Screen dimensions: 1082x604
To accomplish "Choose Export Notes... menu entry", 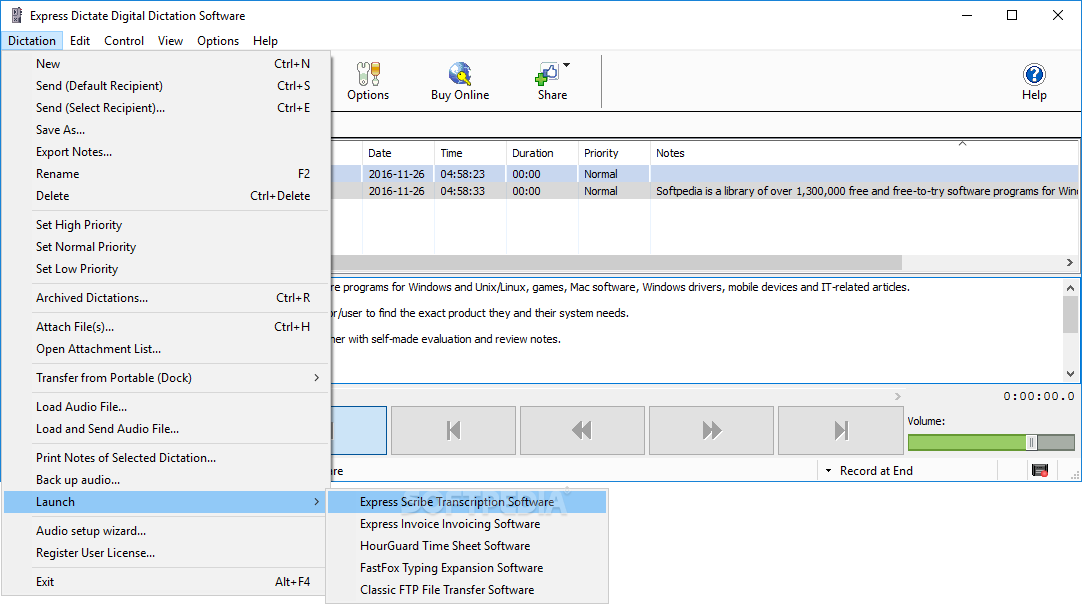I will point(166,152).
